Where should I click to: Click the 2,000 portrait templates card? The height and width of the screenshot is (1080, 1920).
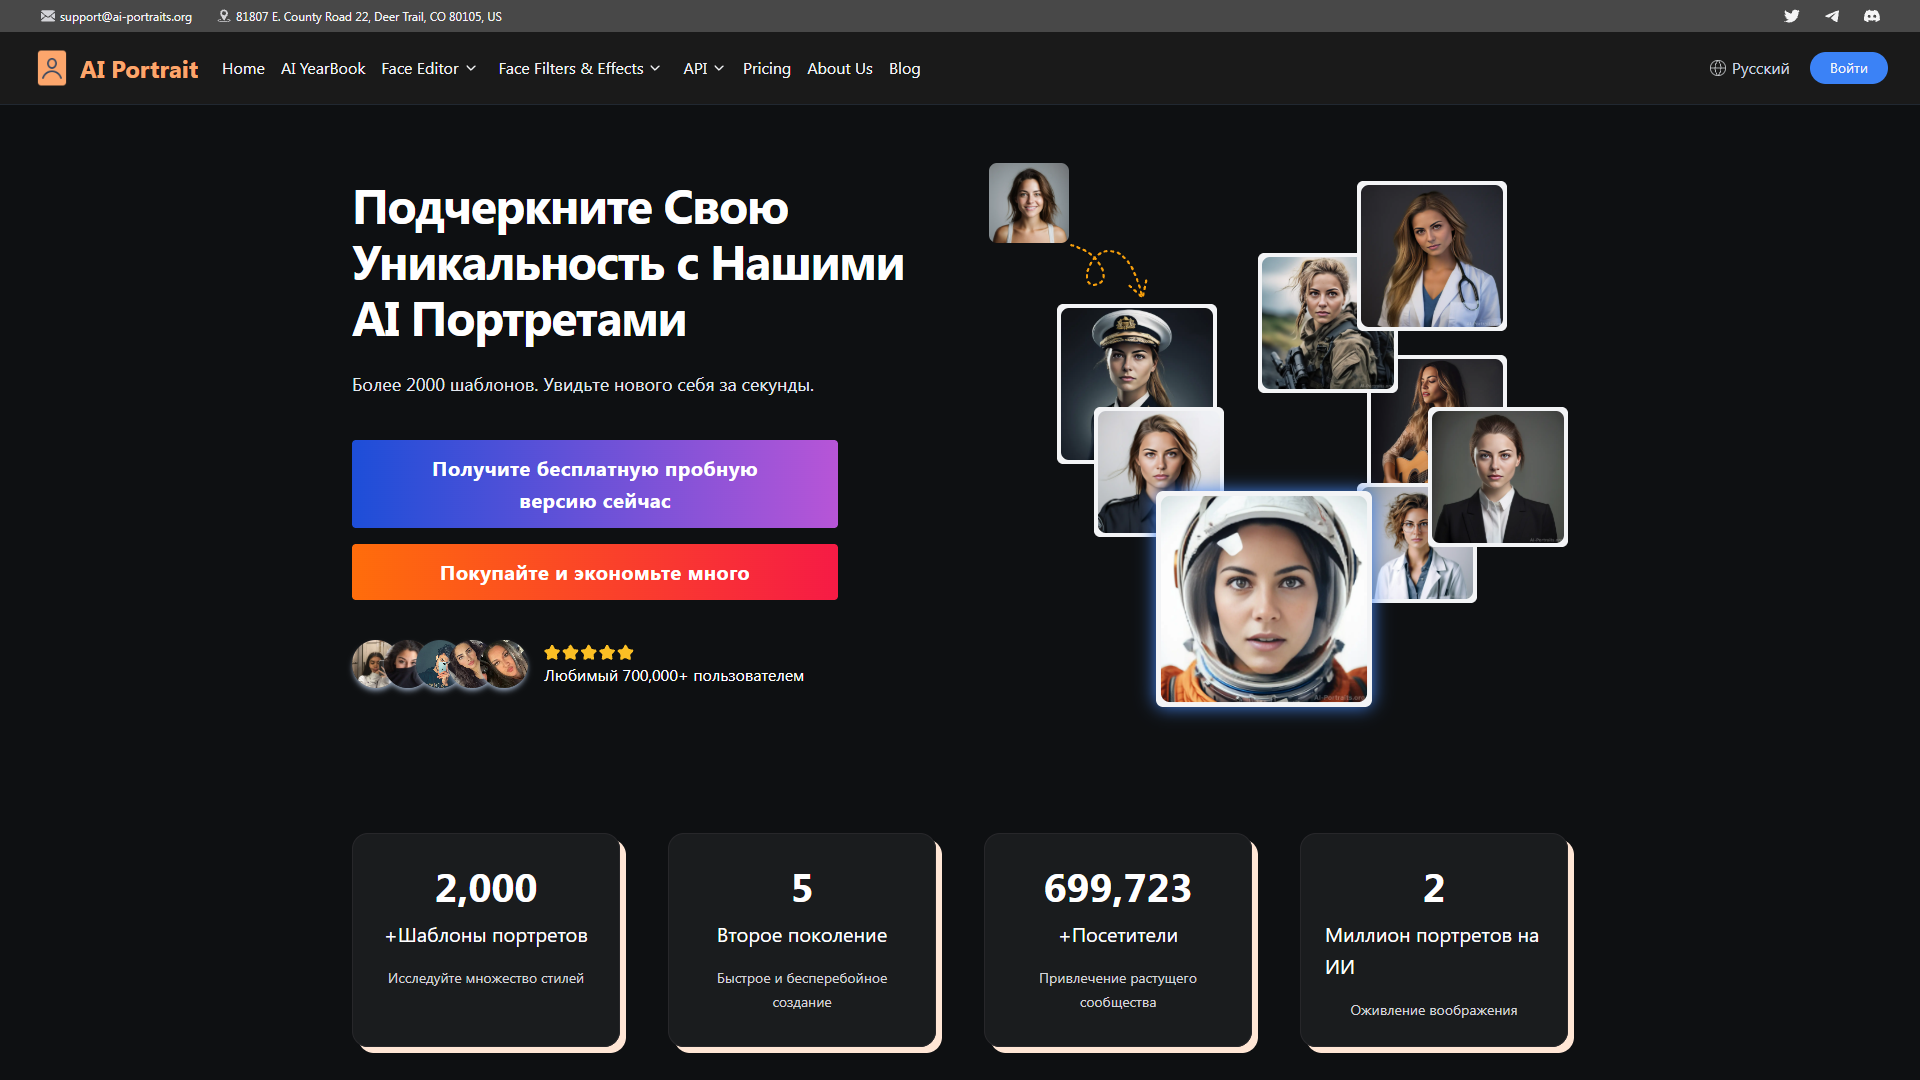coord(487,940)
